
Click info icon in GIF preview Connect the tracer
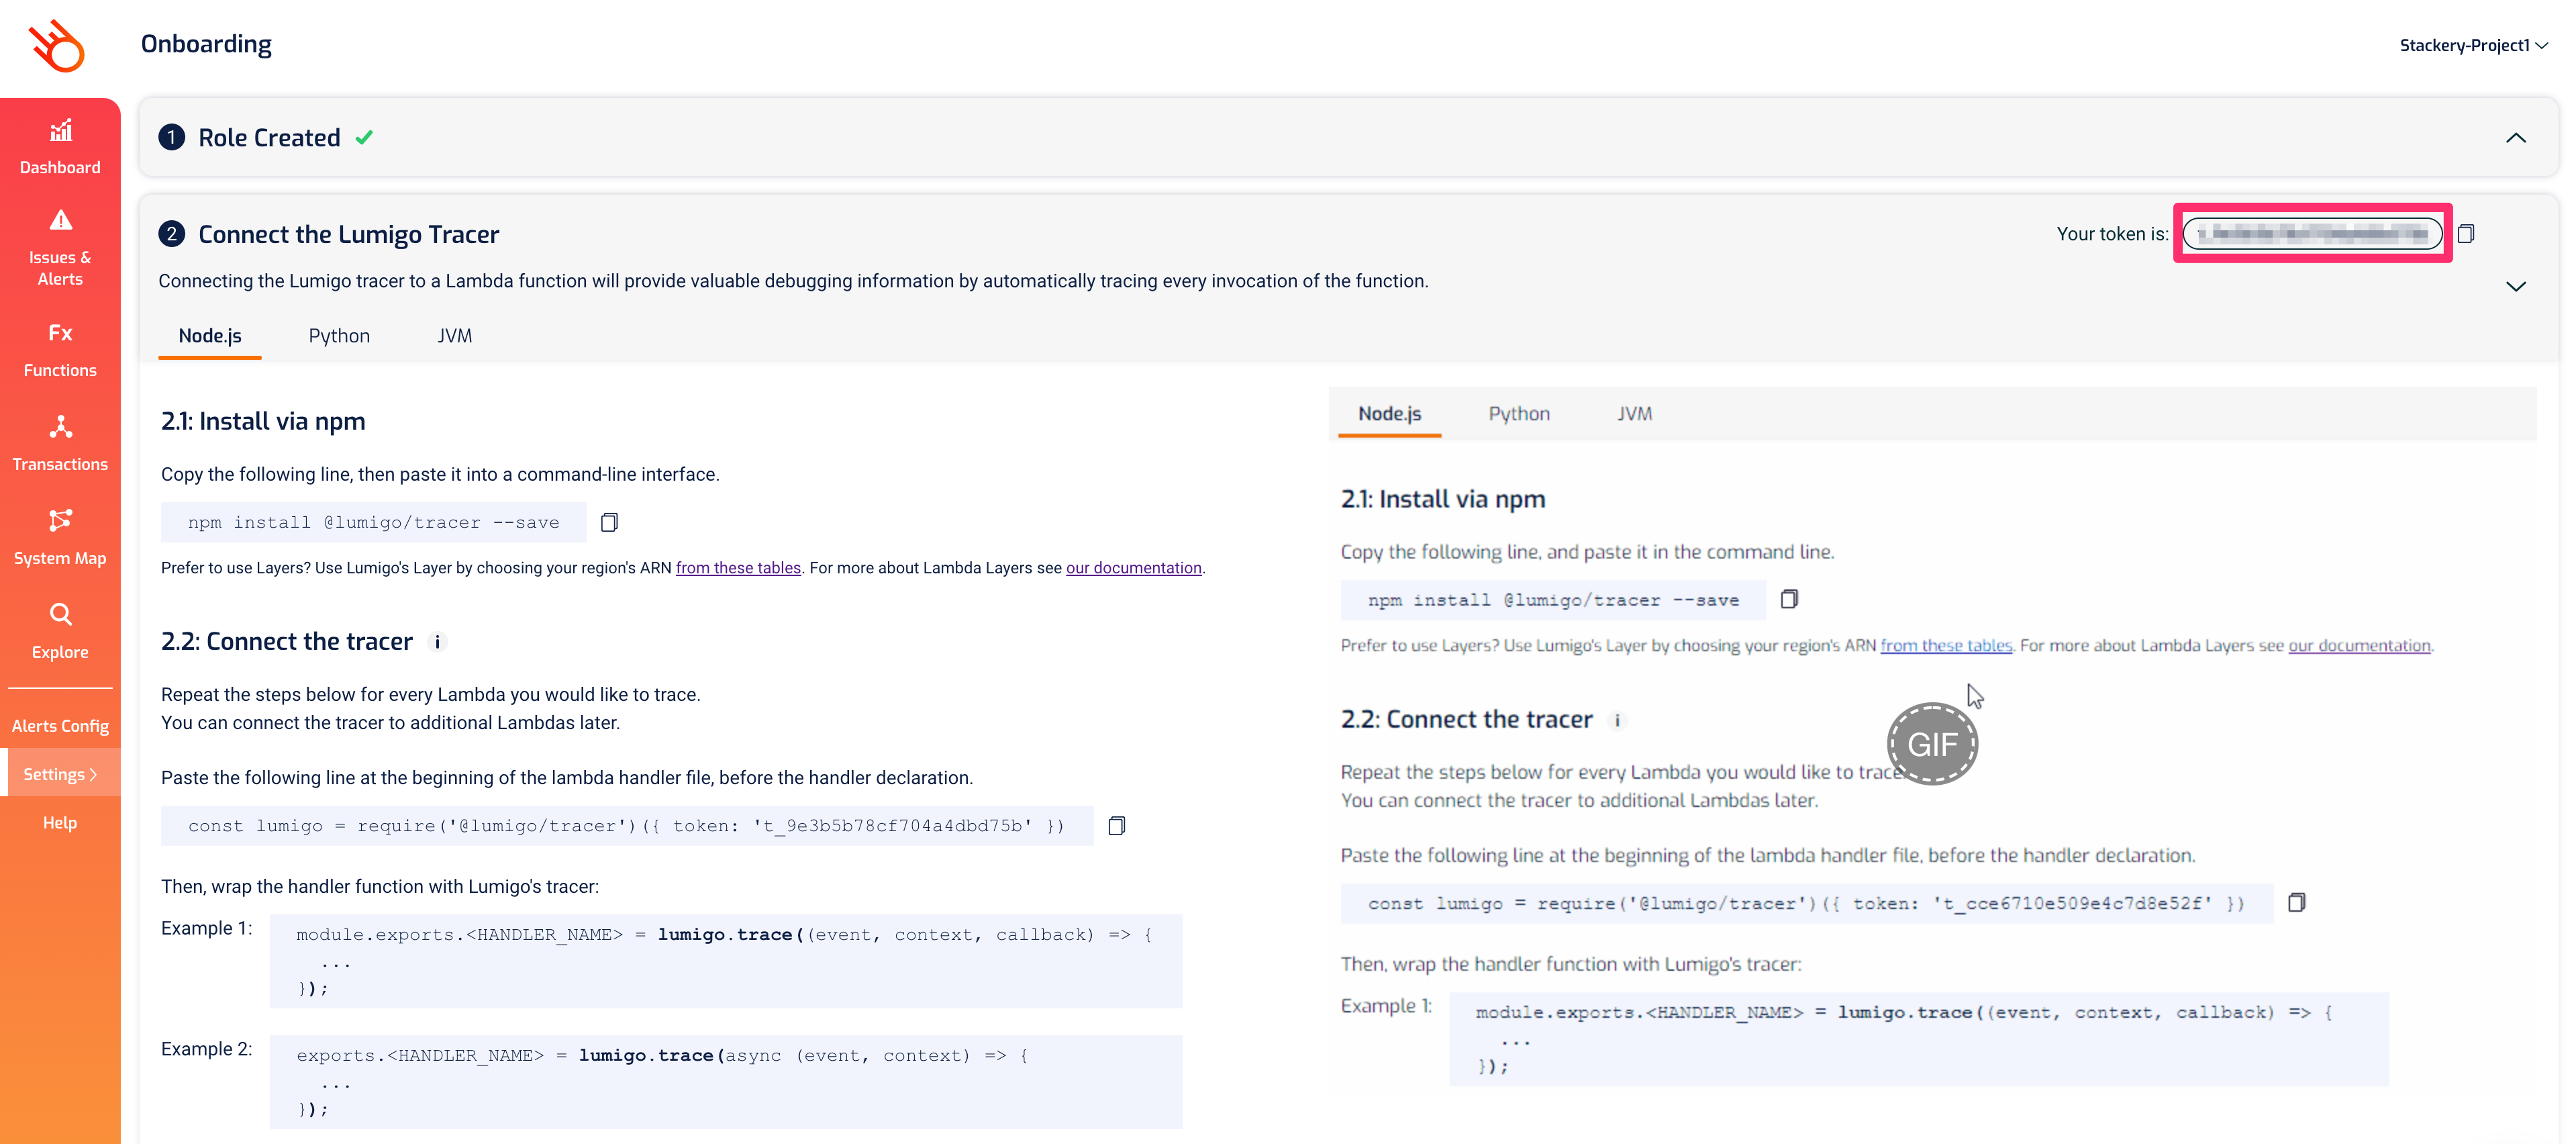click(1617, 720)
